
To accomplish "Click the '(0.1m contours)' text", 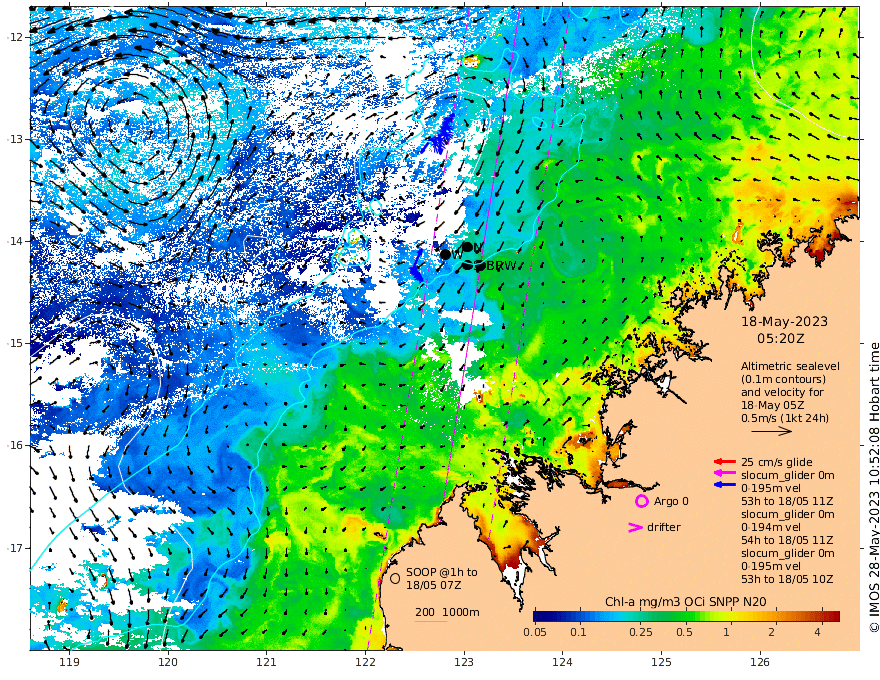I will (783, 379).
